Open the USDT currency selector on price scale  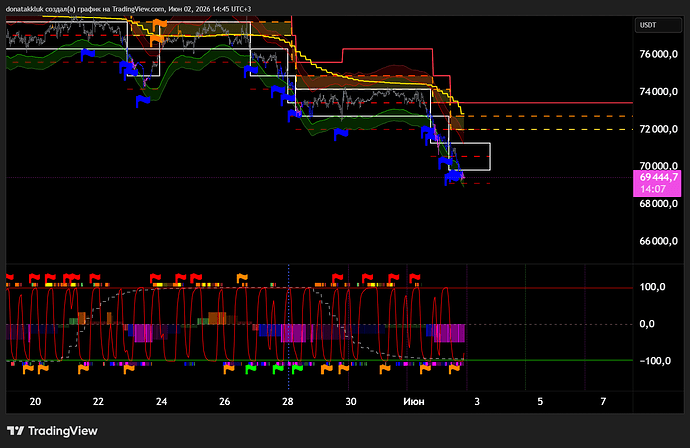658,25
